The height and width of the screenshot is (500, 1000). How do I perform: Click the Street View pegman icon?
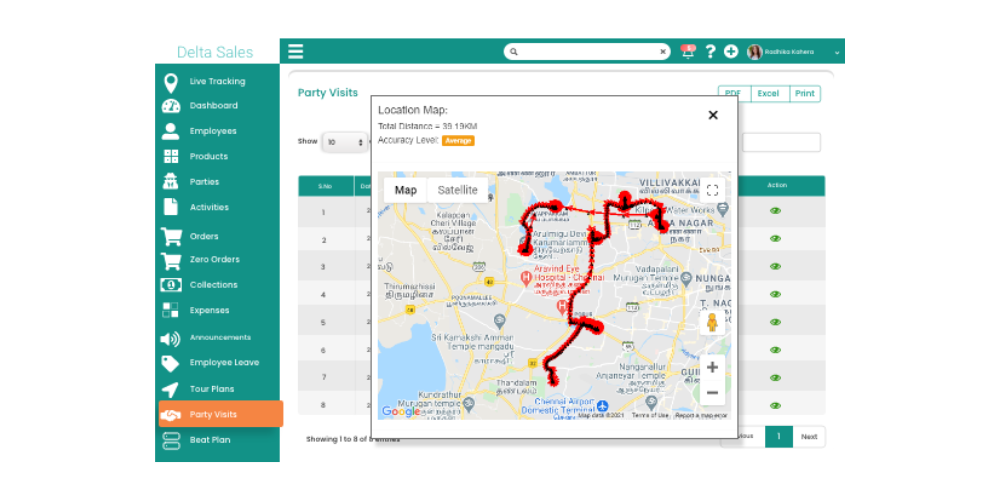pos(712,323)
